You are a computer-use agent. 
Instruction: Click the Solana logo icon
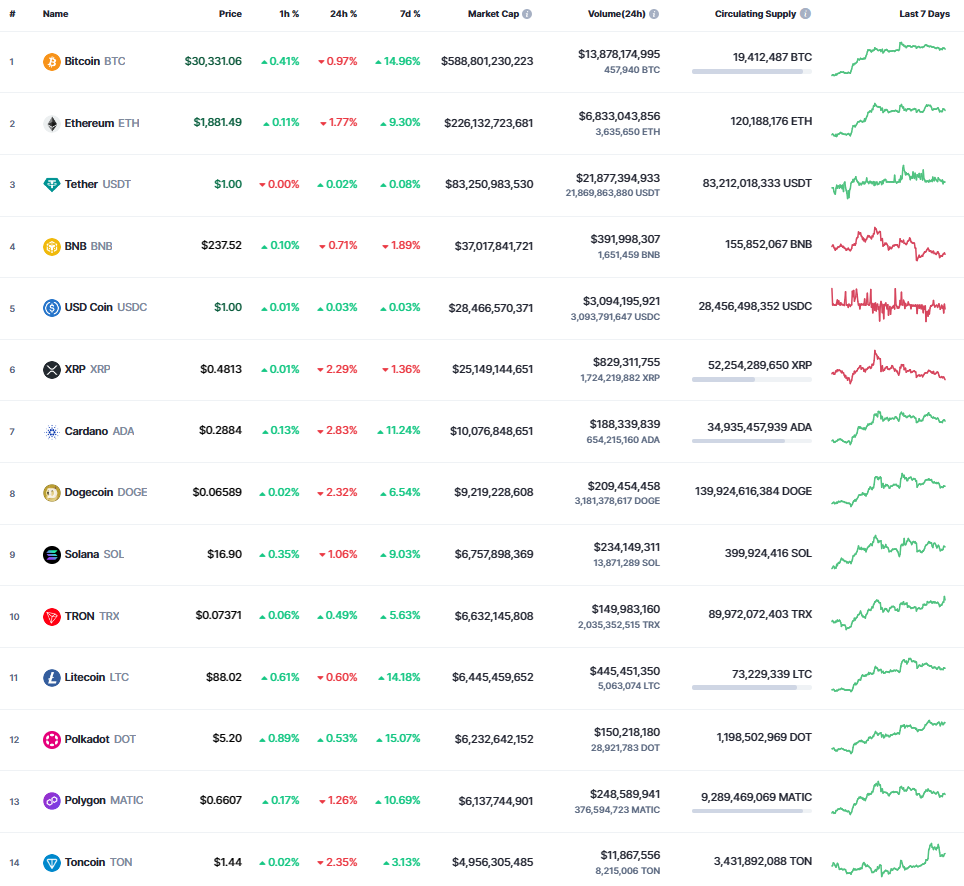click(x=52, y=555)
